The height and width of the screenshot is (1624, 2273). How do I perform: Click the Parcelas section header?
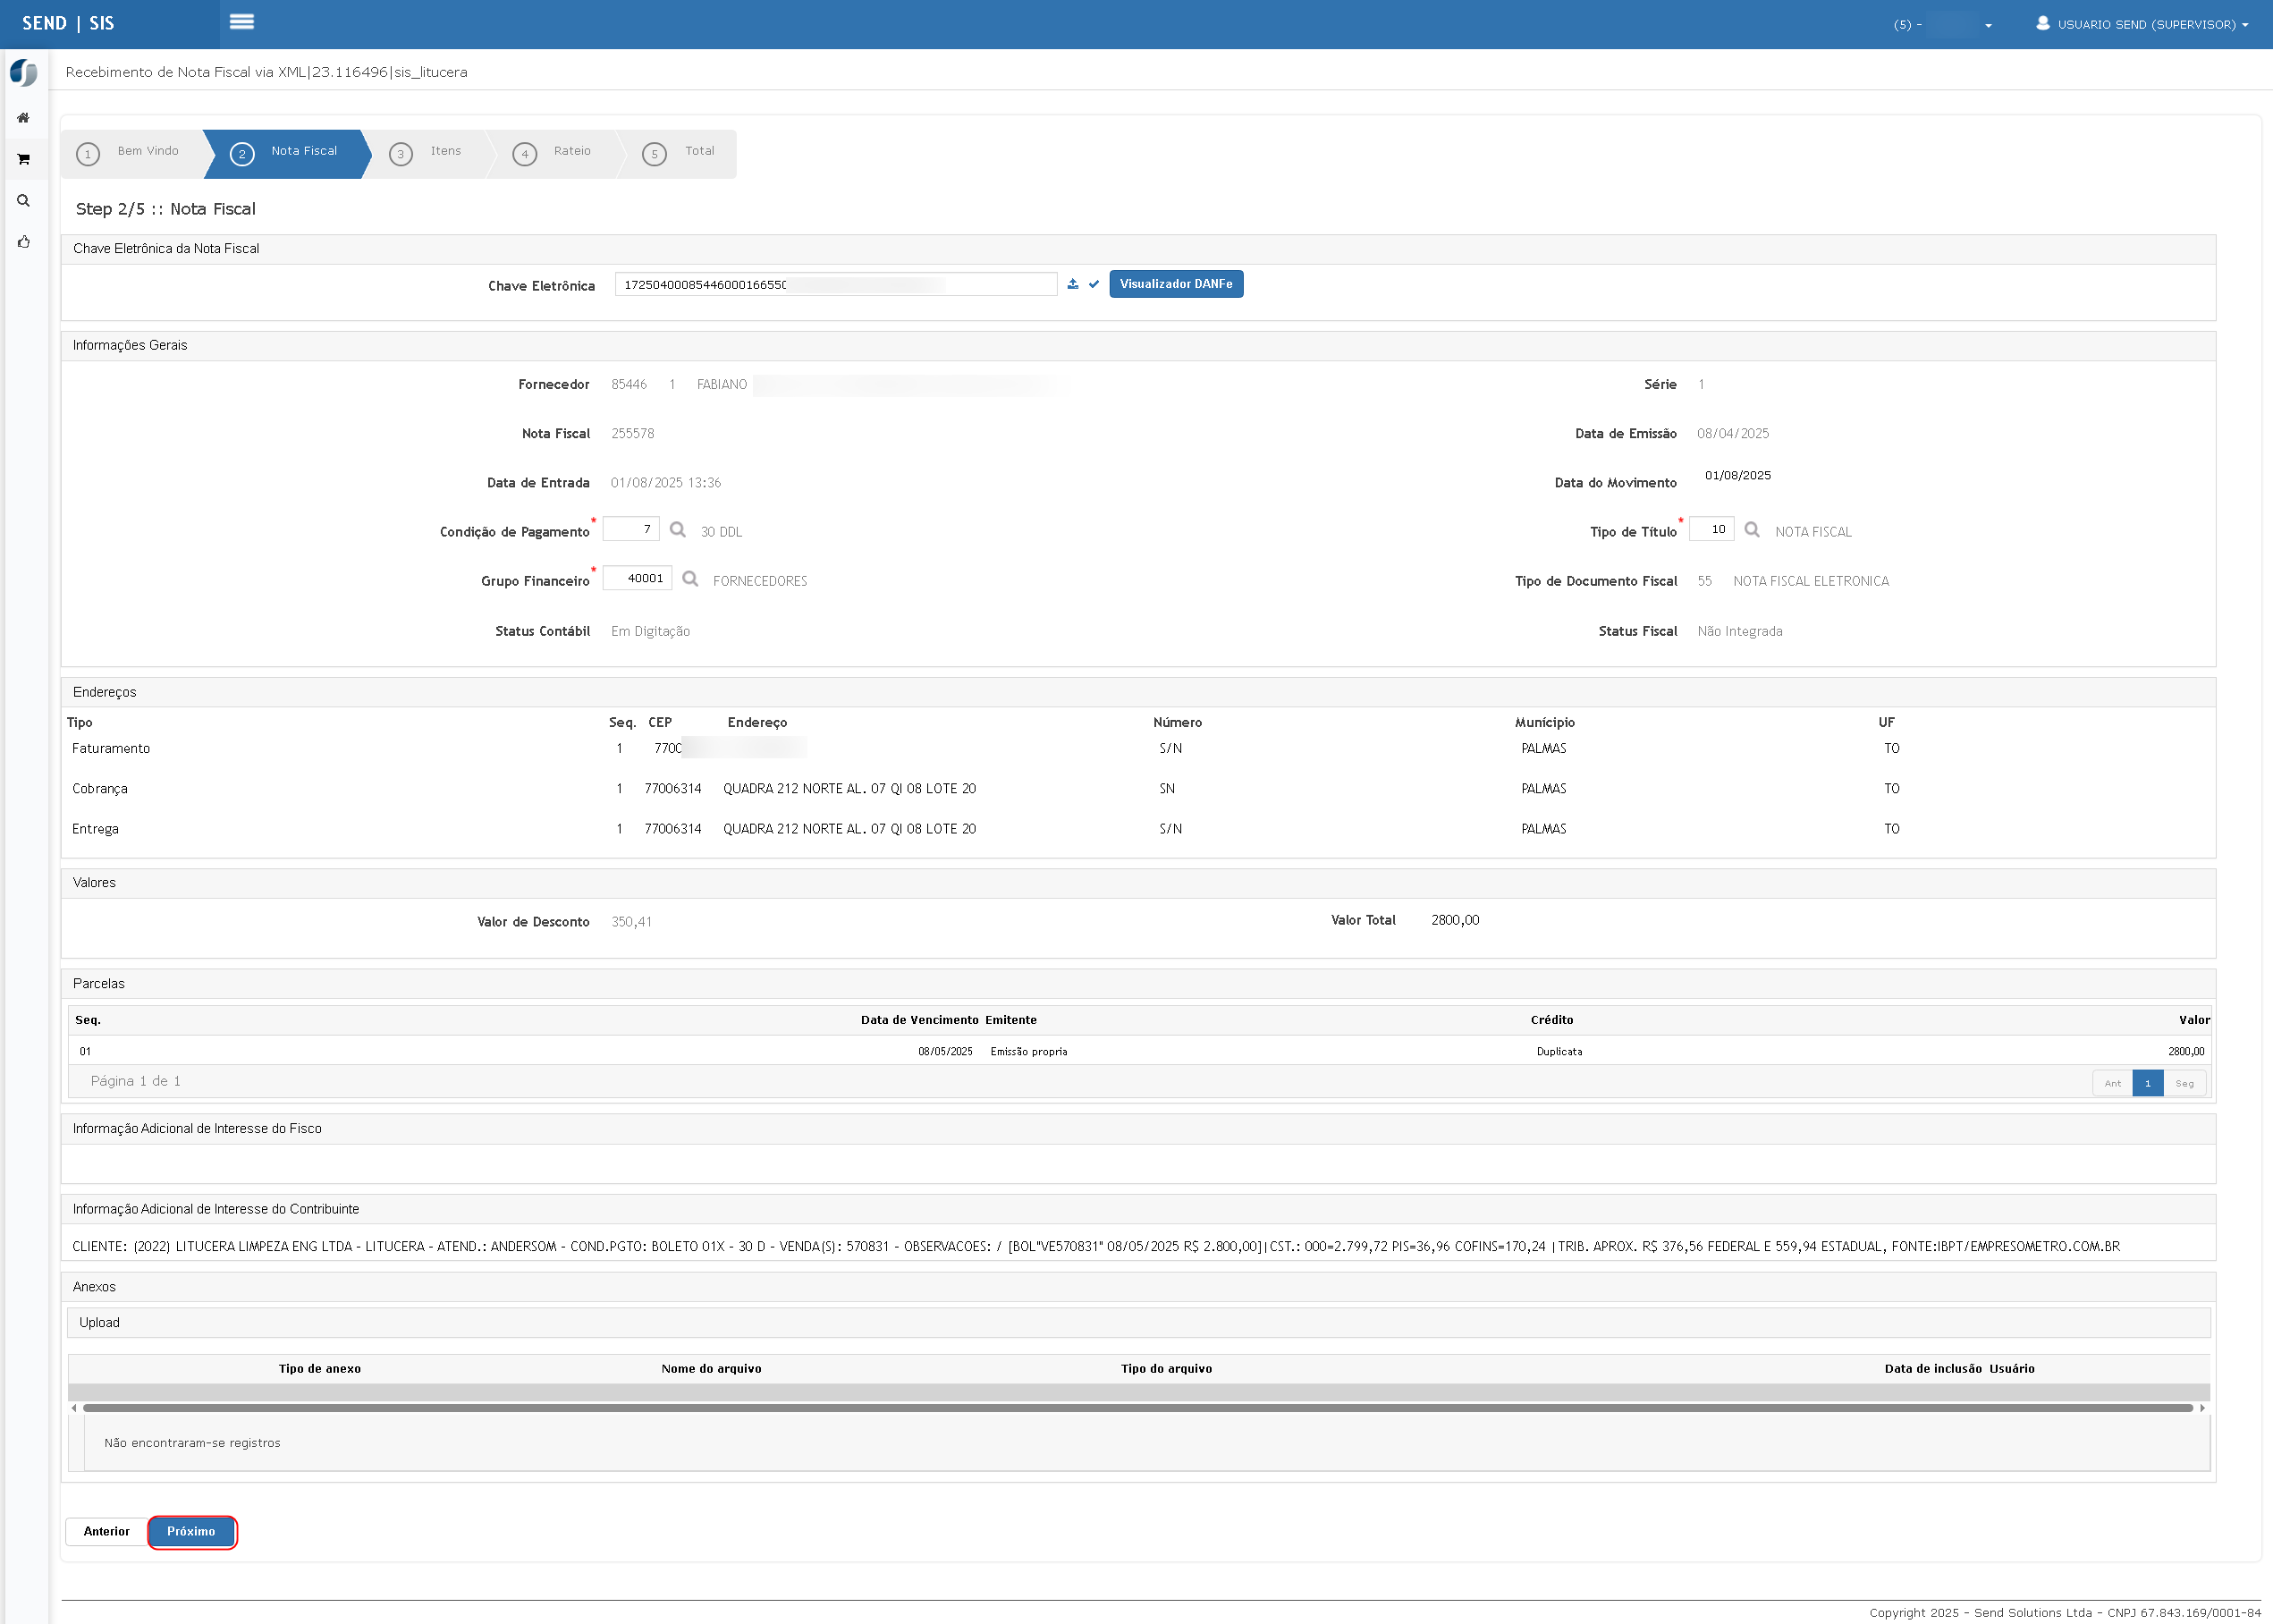(x=1138, y=983)
